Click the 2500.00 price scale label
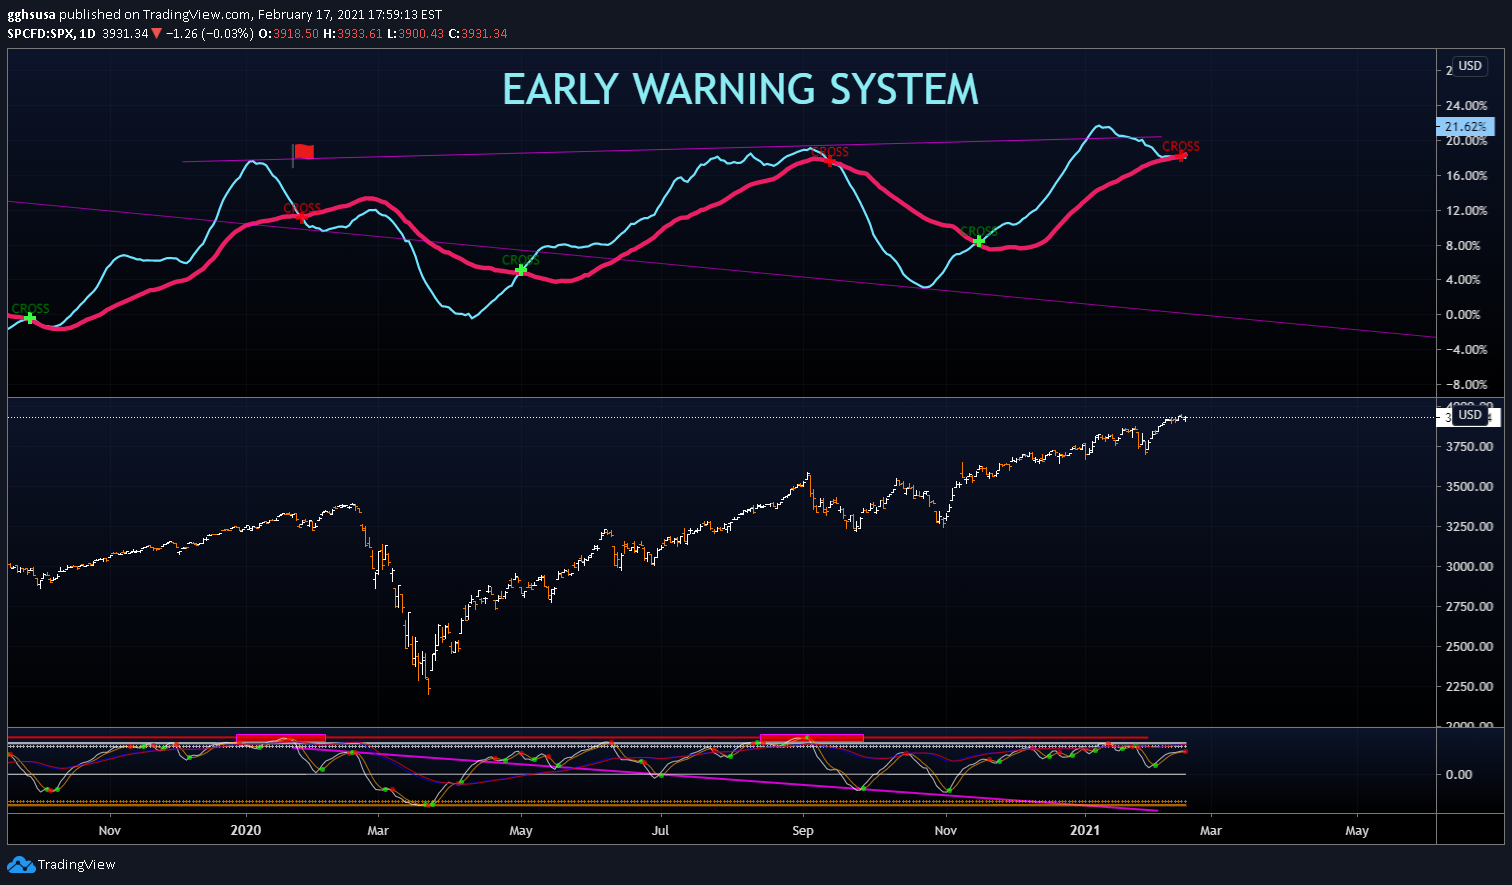Image resolution: width=1512 pixels, height=885 pixels. point(1469,647)
